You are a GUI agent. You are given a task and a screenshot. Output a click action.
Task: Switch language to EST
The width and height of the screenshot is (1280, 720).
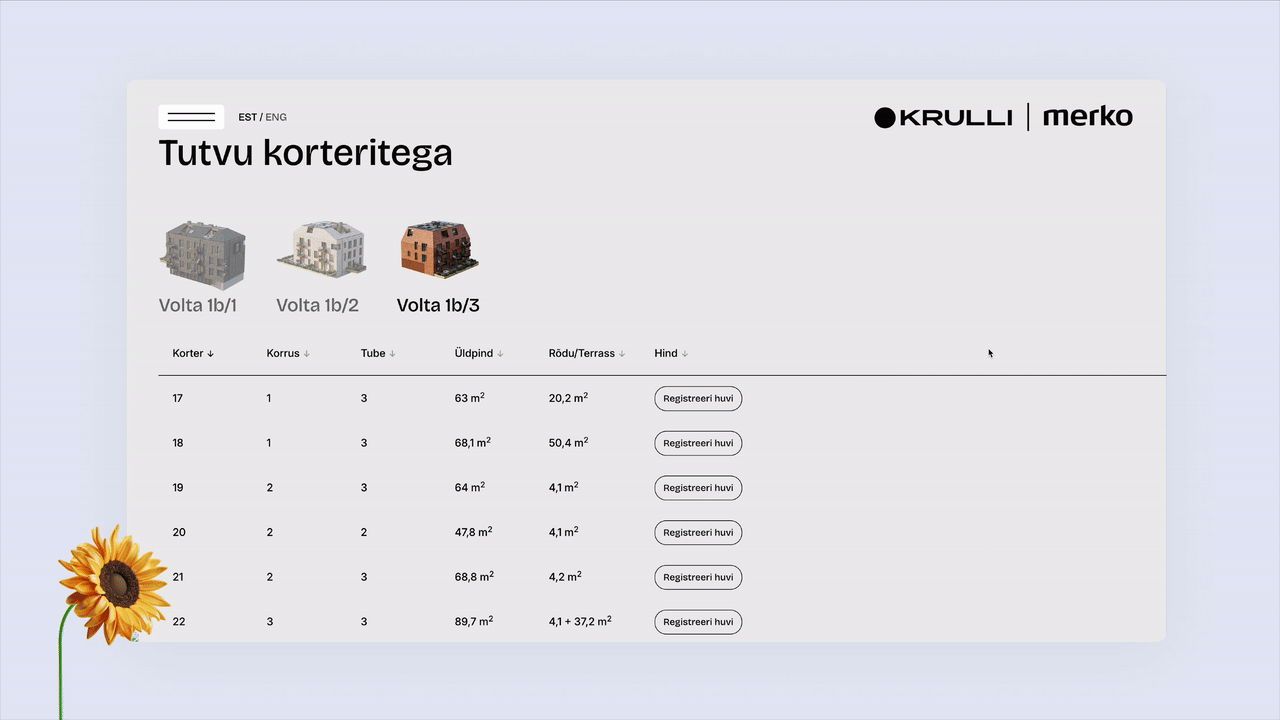tap(247, 117)
